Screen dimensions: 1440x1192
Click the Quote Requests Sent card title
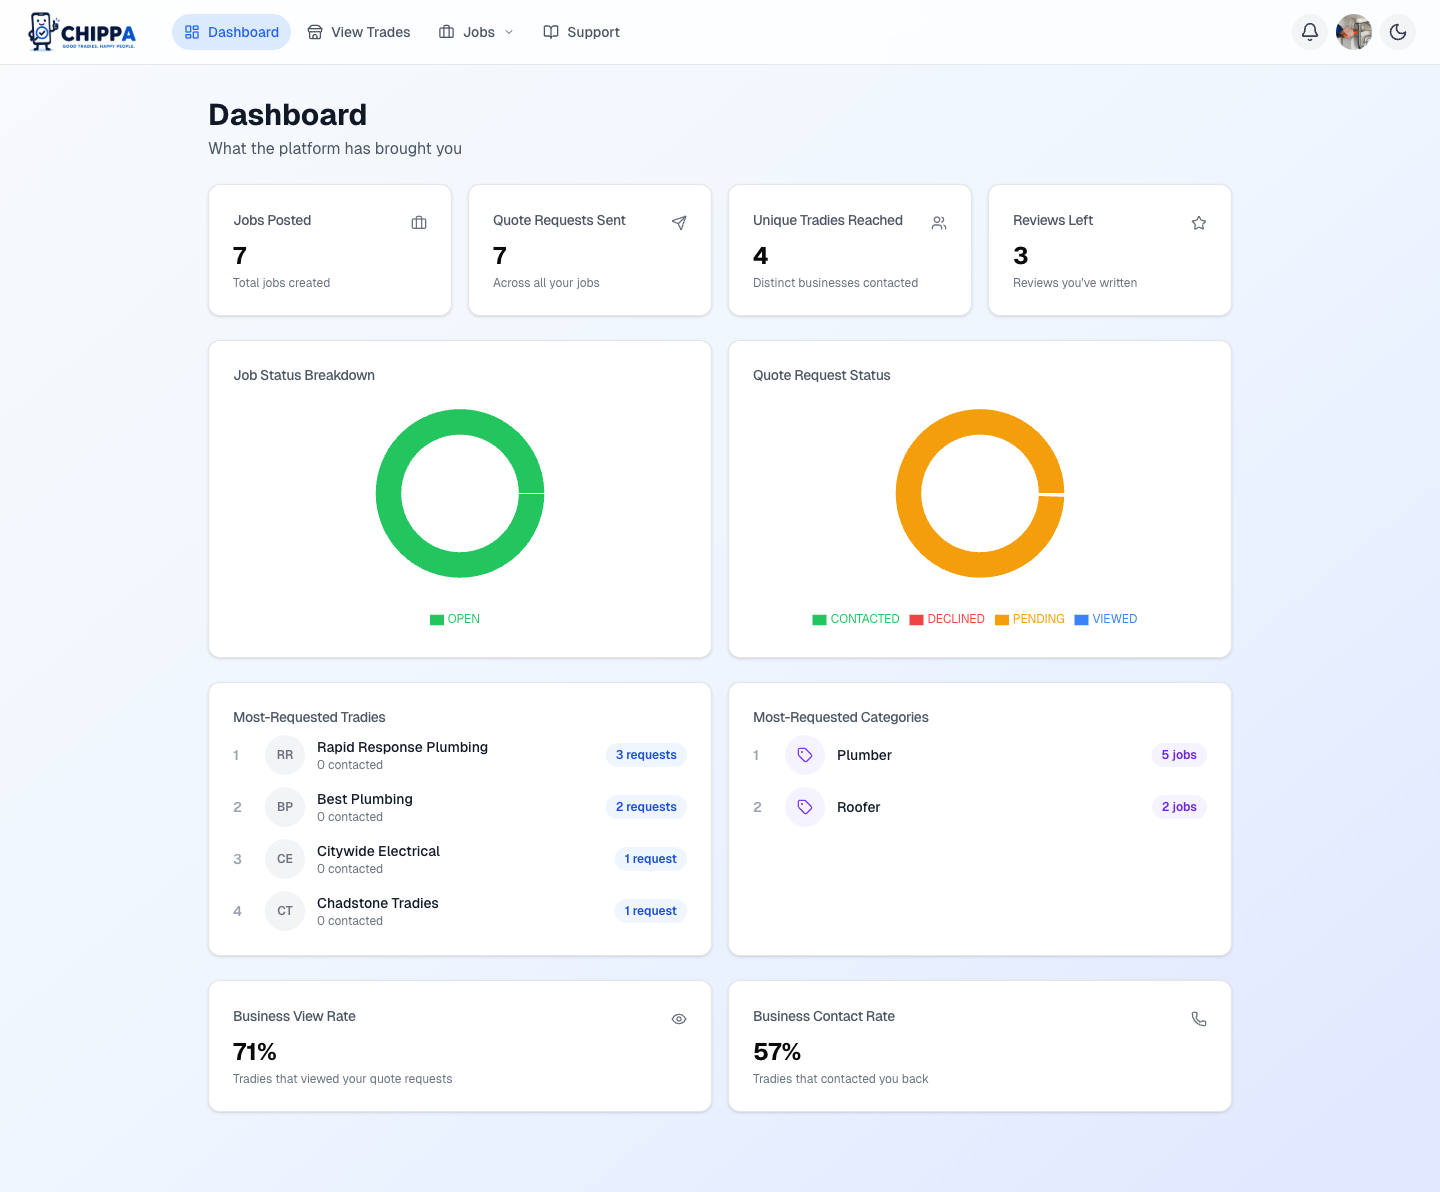(559, 220)
